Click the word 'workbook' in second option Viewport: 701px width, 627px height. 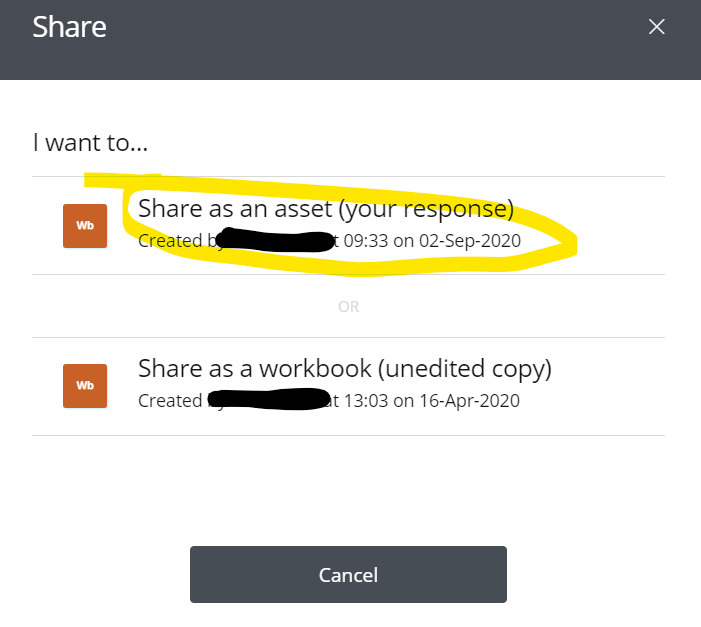pos(315,369)
